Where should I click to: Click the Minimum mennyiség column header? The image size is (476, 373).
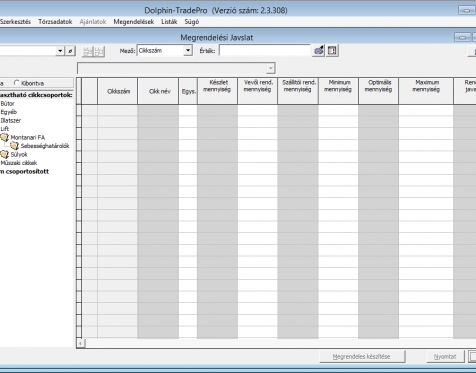point(338,91)
